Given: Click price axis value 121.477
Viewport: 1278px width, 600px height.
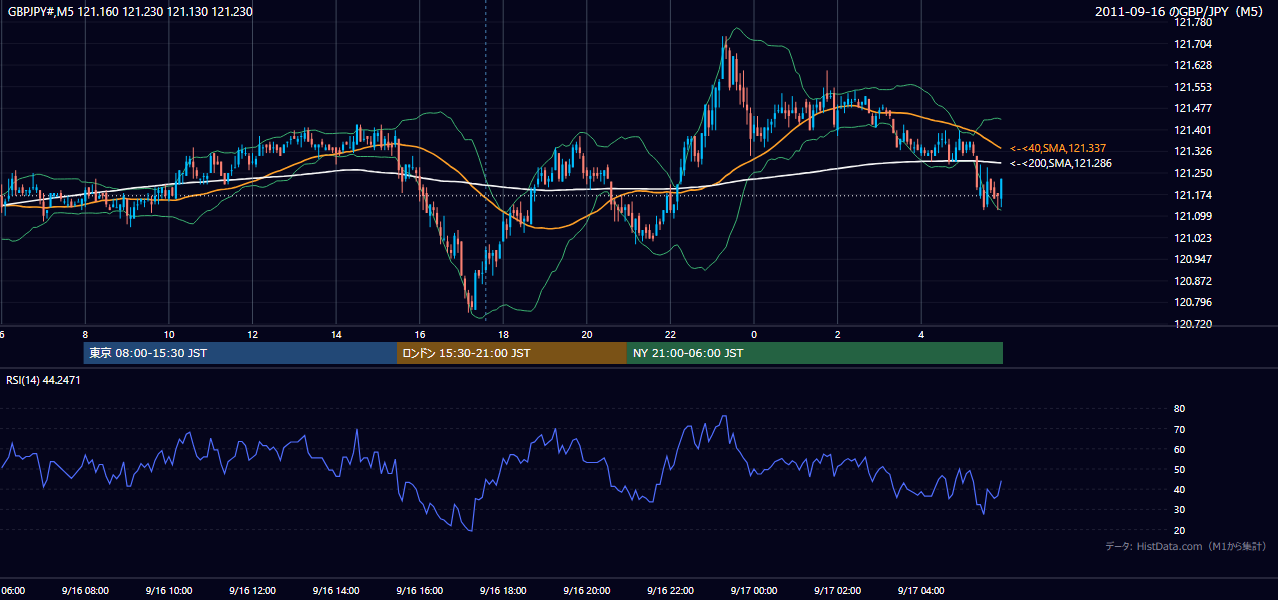Looking at the screenshot, I should (x=1191, y=109).
